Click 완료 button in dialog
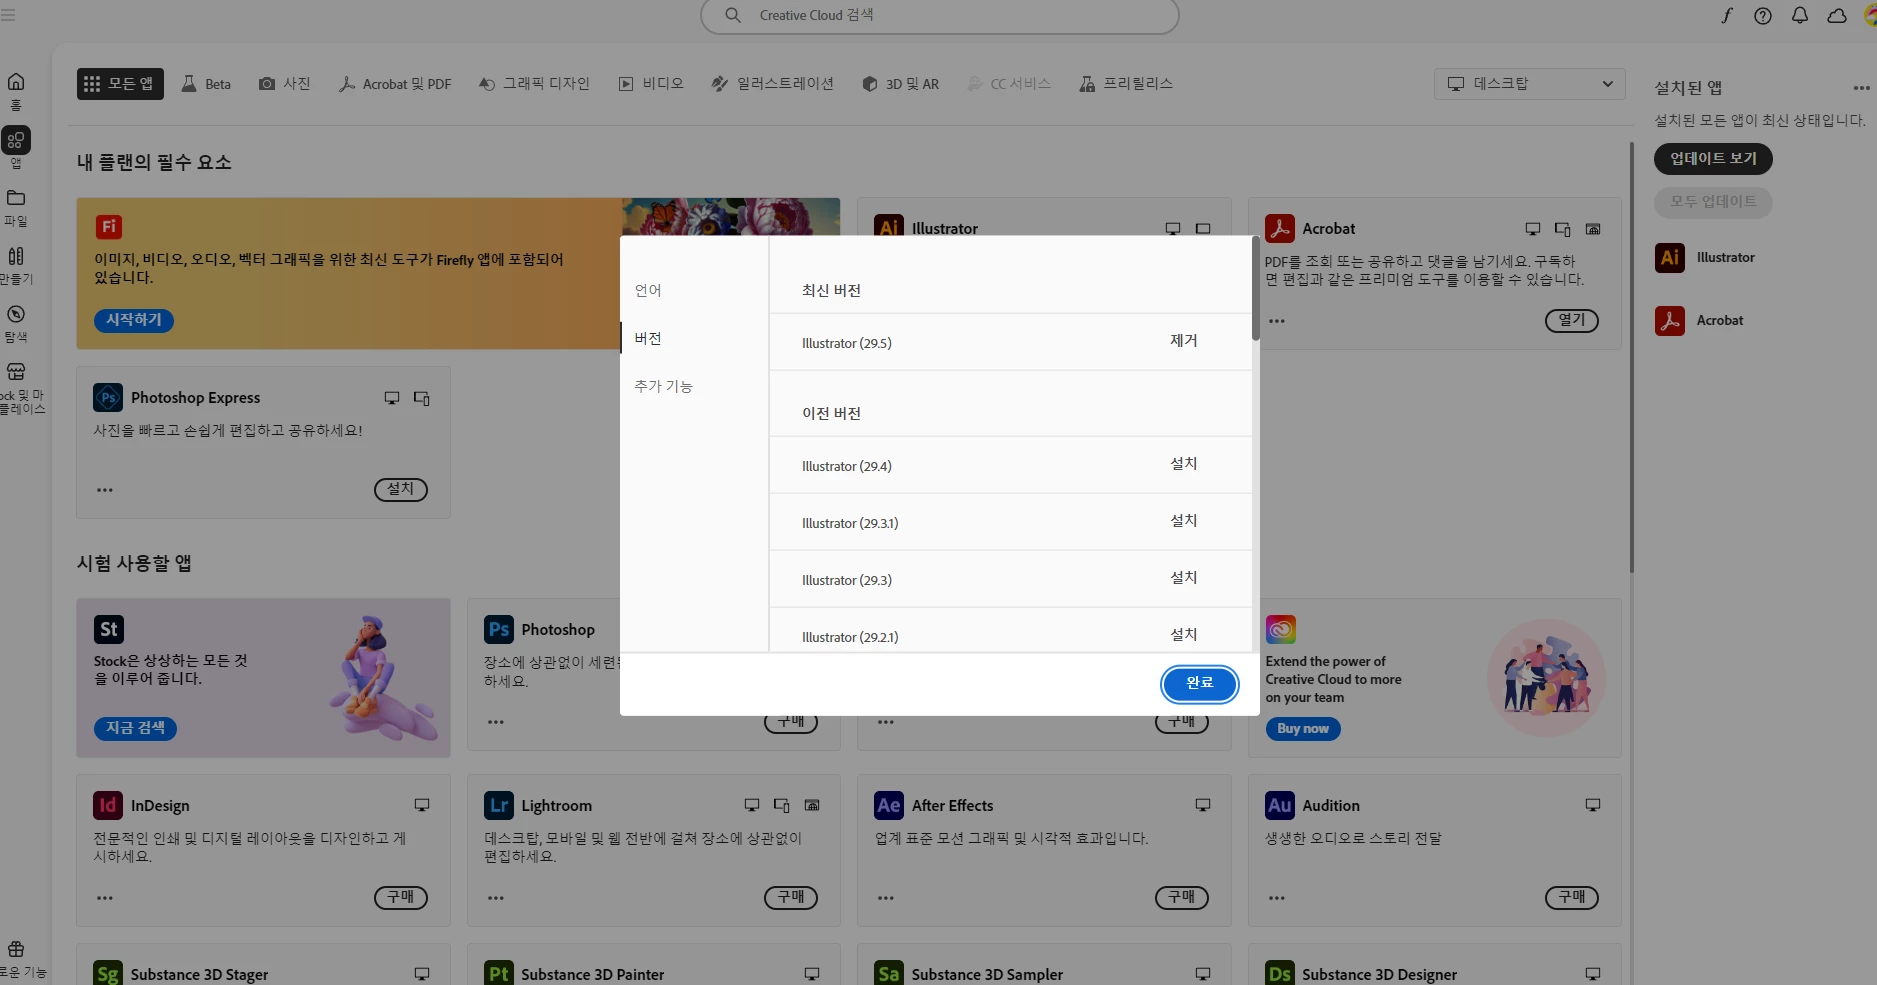This screenshot has height=985, width=1877. pos(1200,684)
